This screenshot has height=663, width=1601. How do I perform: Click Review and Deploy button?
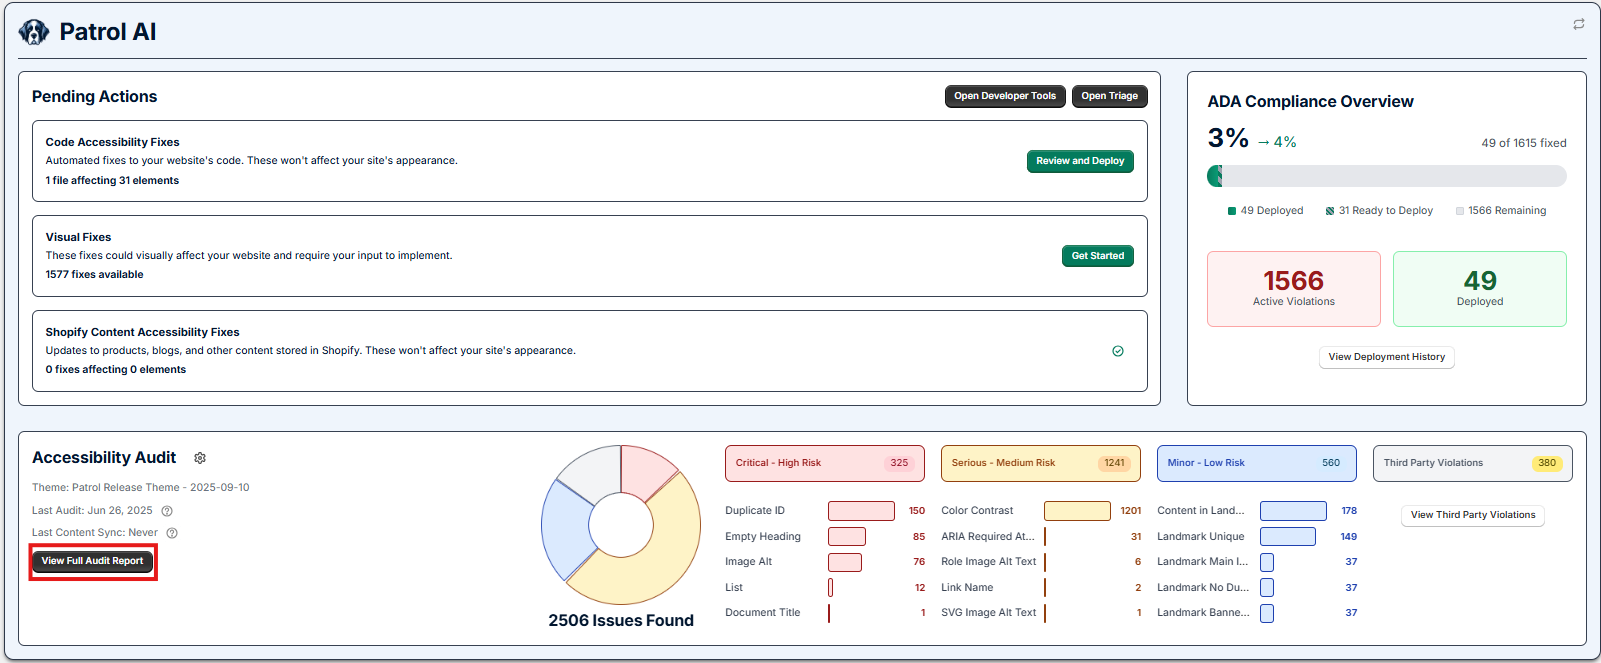point(1080,161)
